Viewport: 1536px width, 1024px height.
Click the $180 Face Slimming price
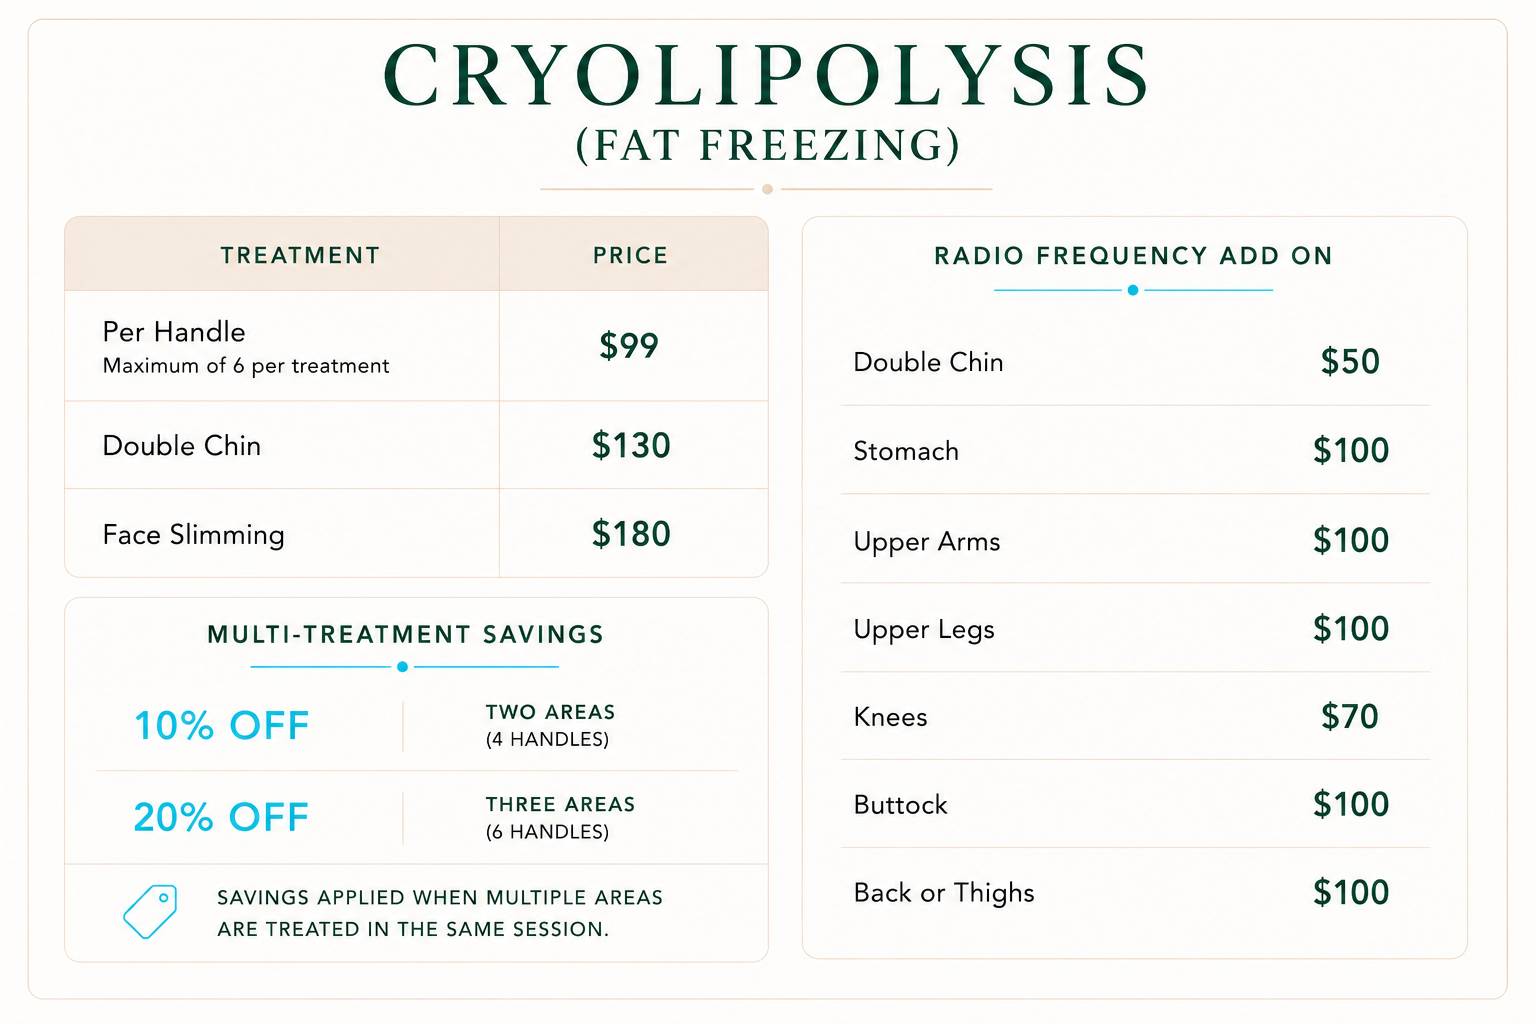click(631, 534)
